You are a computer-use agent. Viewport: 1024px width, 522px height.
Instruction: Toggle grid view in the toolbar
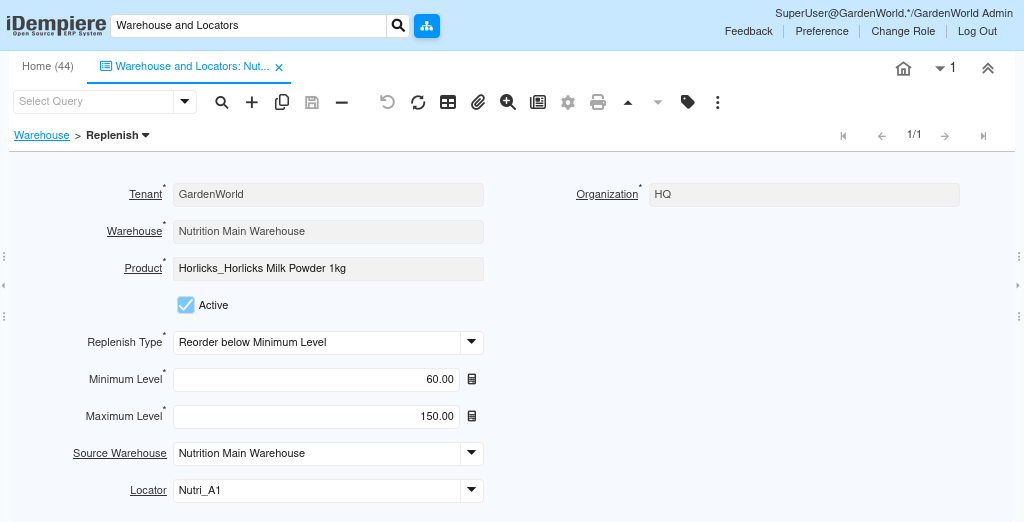tap(448, 102)
